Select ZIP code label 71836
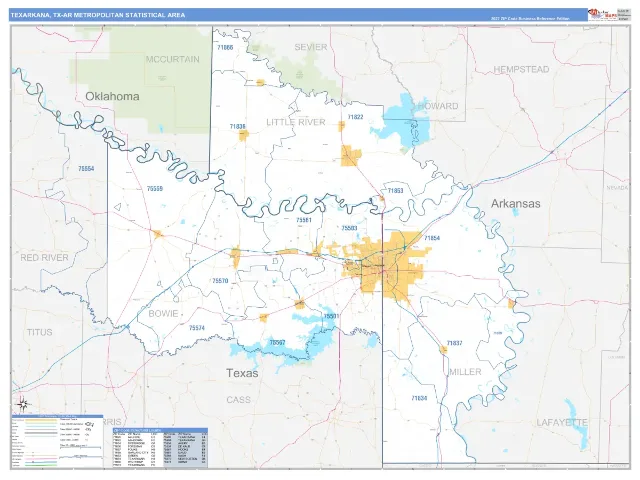 pos(238,127)
